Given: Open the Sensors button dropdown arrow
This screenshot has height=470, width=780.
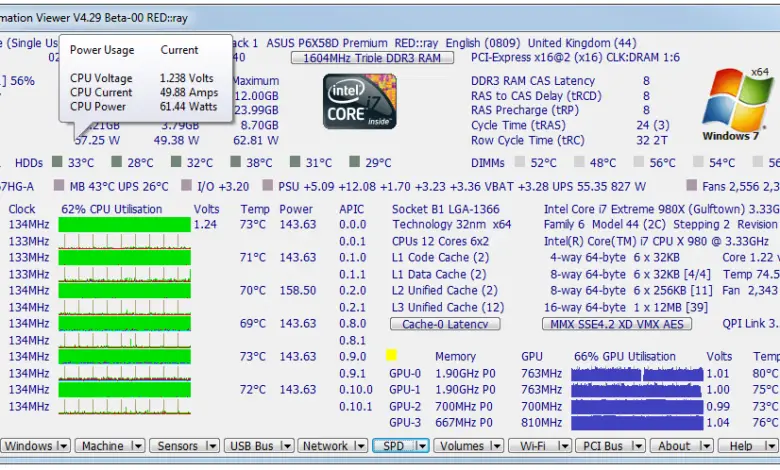Looking at the screenshot, I should point(211,446).
